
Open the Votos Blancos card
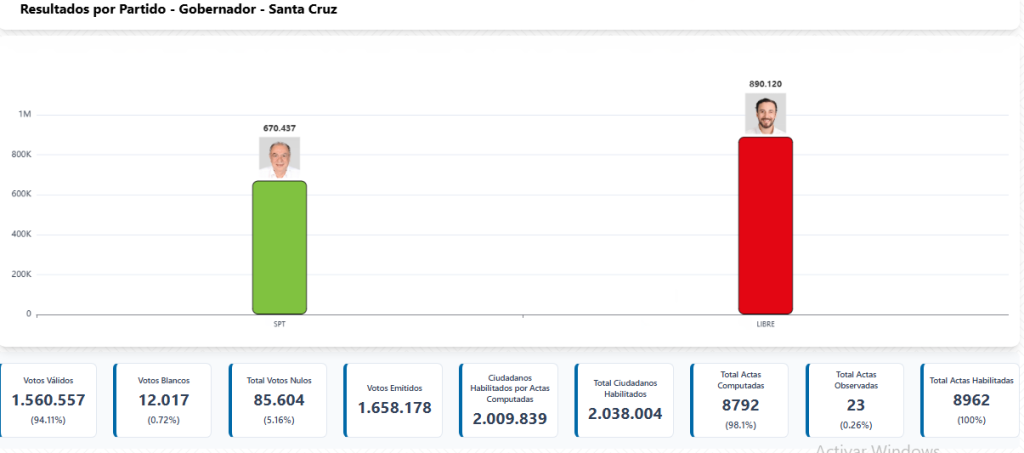point(164,400)
